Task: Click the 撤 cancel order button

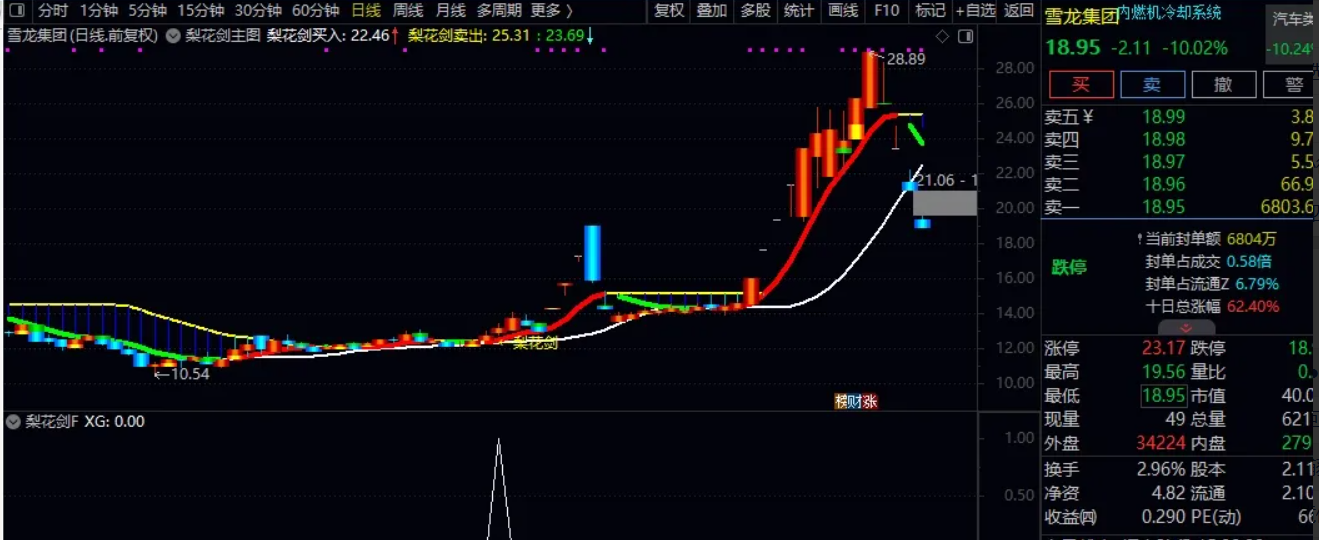Action: [1222, 85]
